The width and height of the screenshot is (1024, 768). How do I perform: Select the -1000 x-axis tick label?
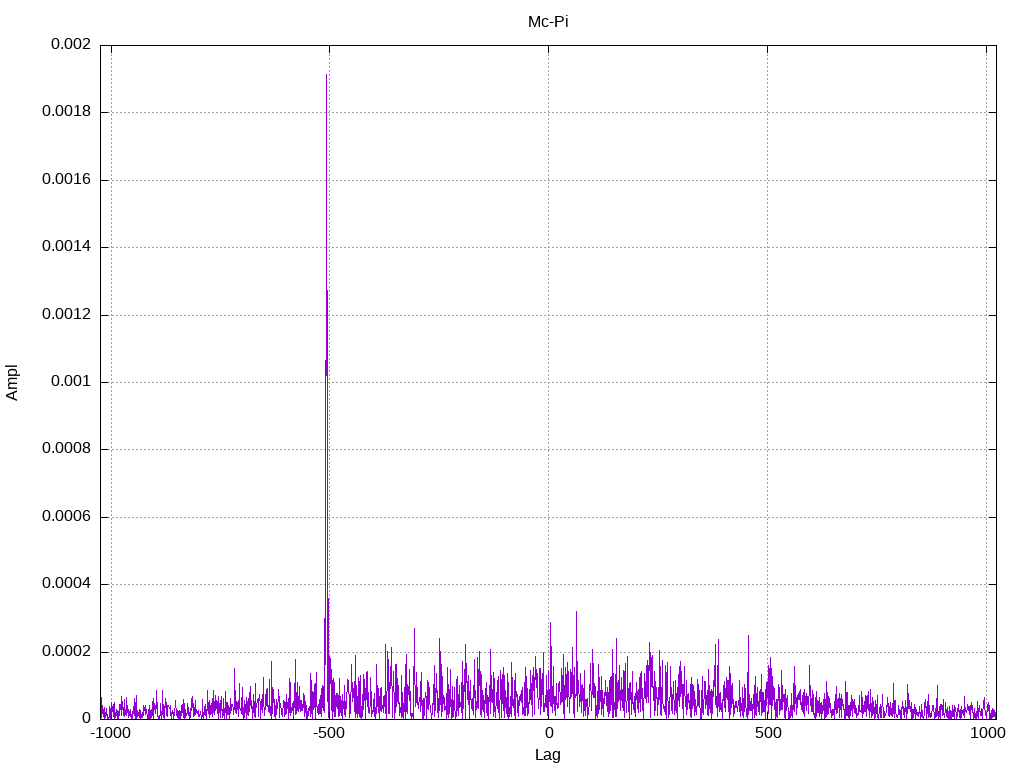[110, 733]
